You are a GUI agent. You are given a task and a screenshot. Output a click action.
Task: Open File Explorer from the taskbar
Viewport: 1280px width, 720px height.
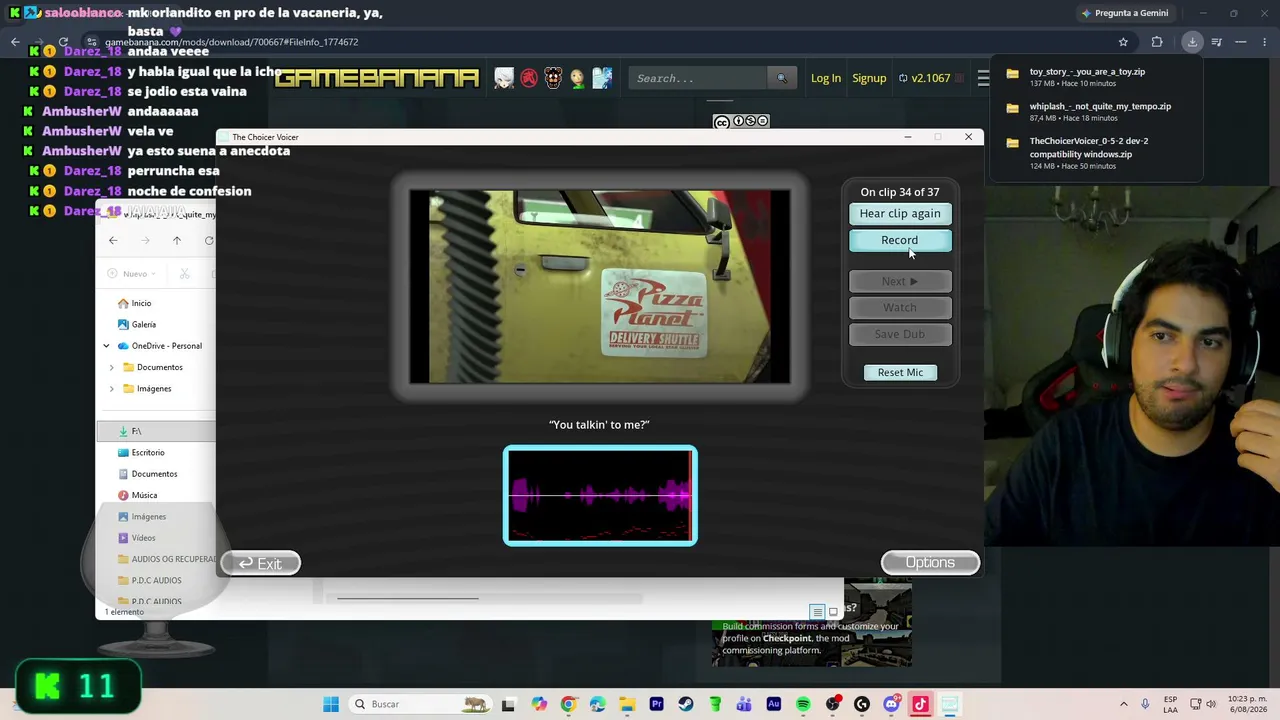click(627, 704)
